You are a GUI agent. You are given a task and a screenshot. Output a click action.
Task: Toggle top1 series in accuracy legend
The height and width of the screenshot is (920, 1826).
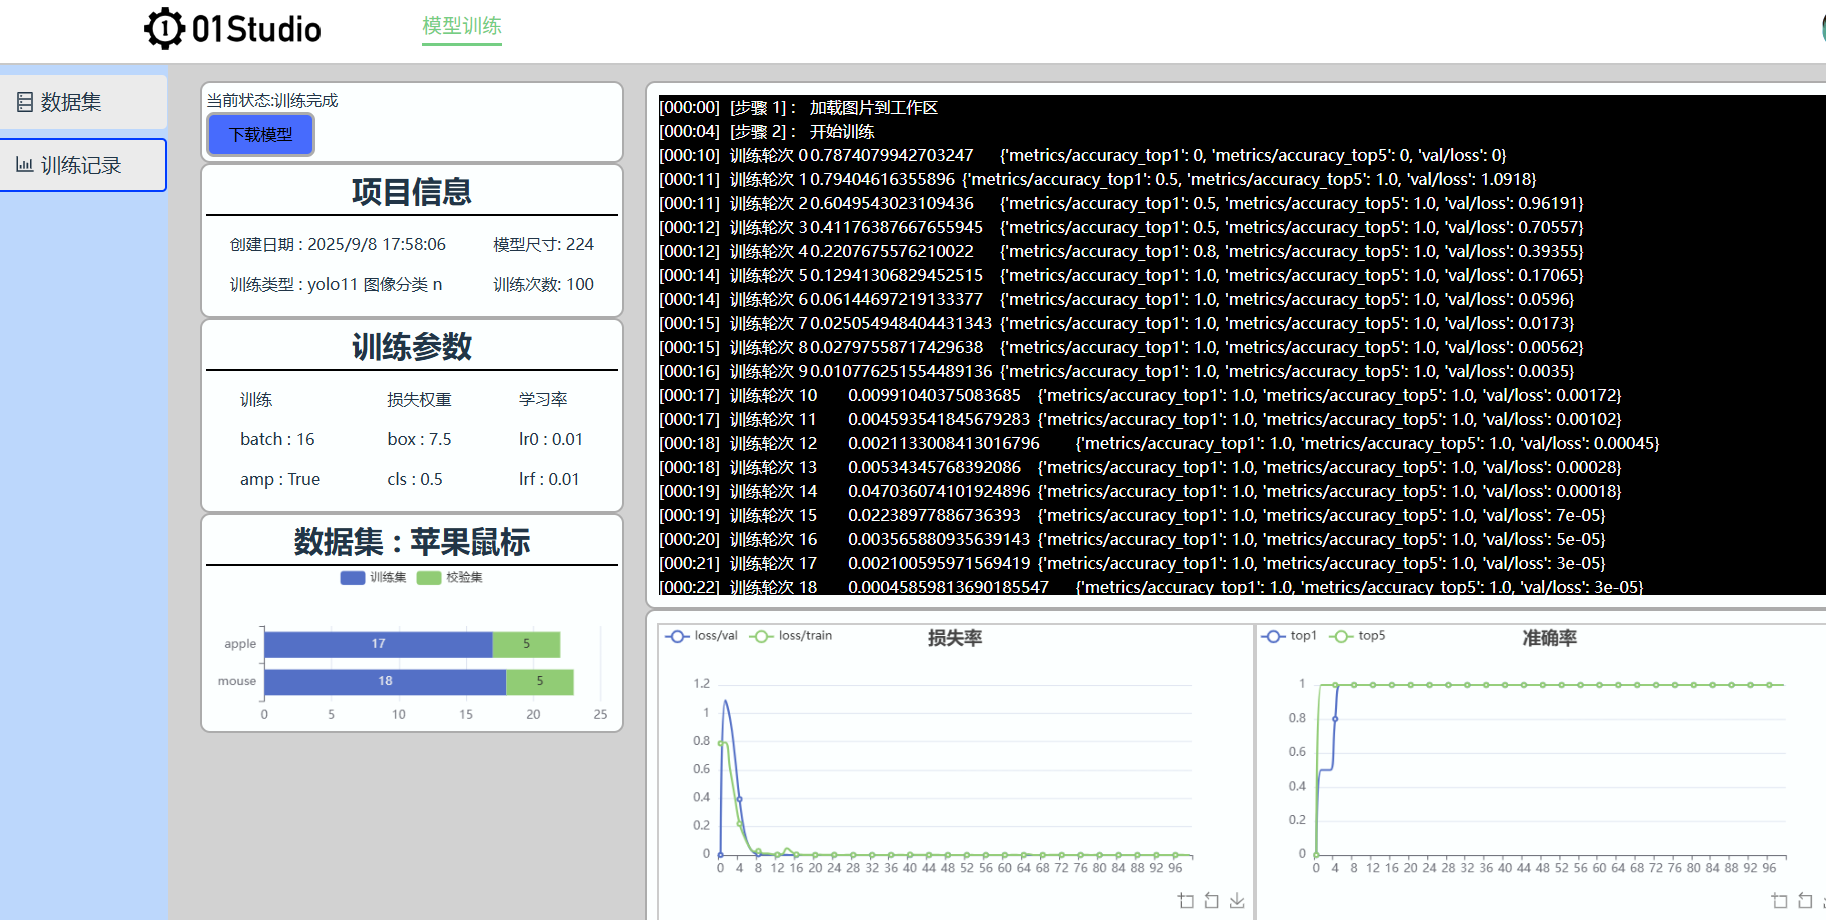click(x=1289, y=636)
